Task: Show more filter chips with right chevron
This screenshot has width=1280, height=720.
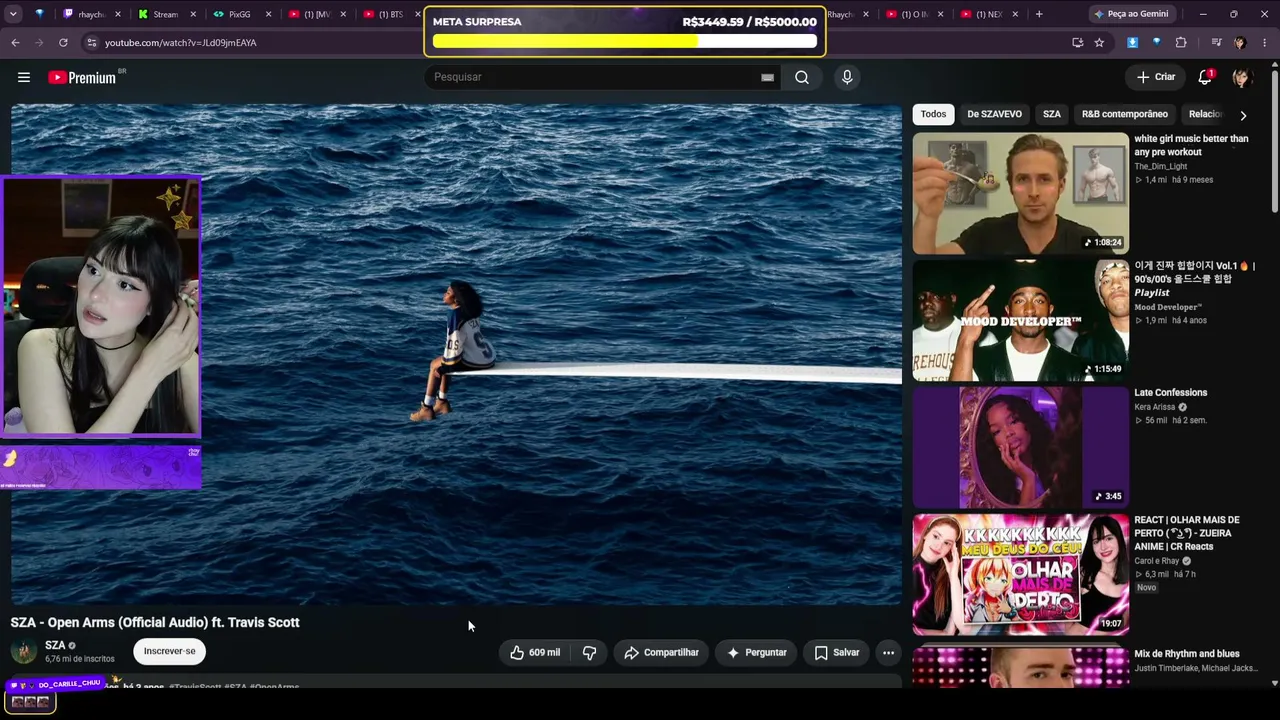Action: pyautogui.click(x=1243, y=115)
